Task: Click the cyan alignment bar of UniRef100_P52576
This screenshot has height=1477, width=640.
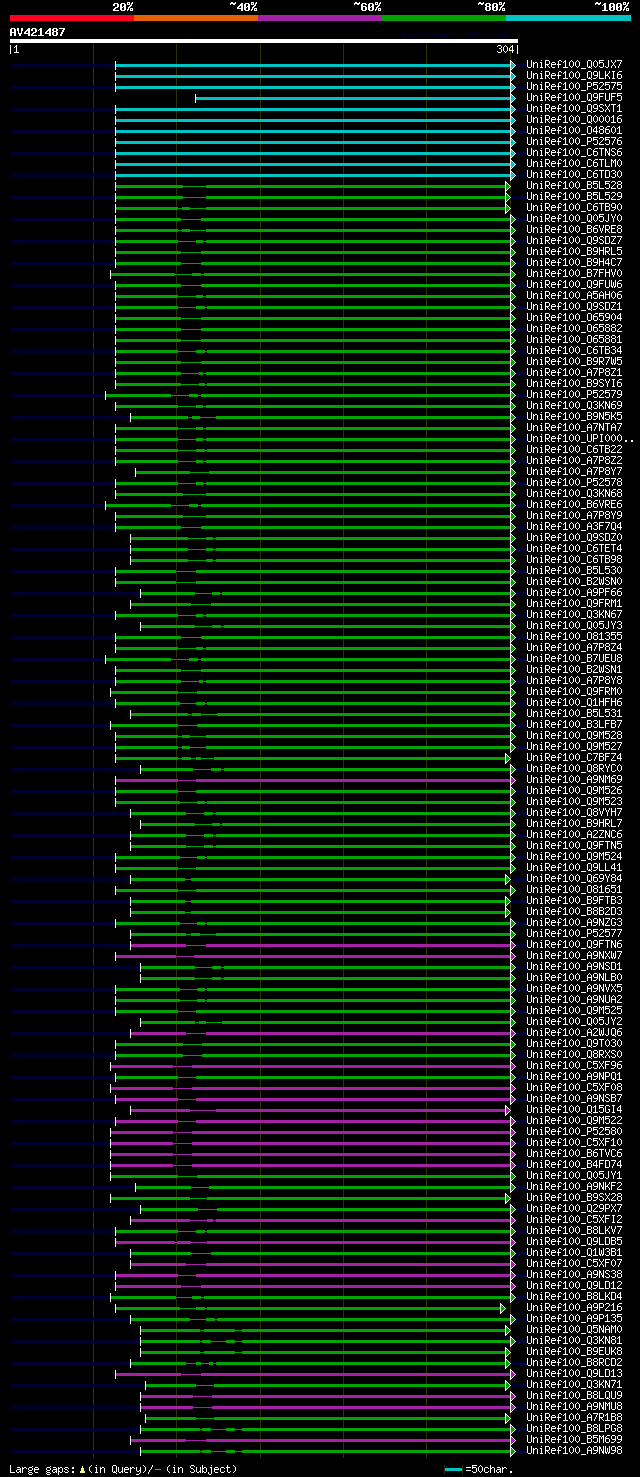Action: coord(313,142)
